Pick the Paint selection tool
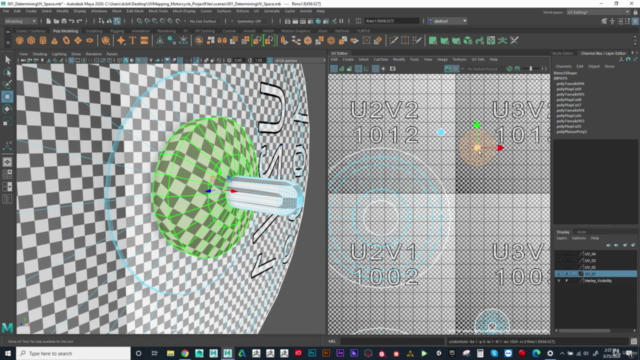 coord(7,84)
